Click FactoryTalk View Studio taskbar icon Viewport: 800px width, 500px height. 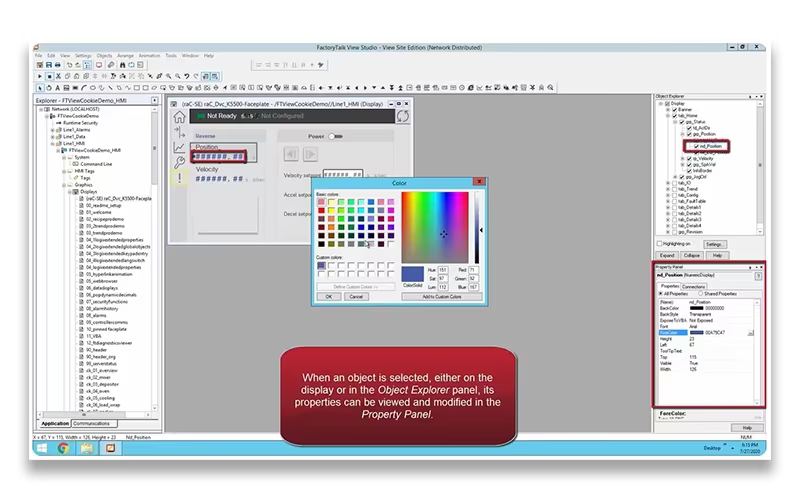coord(110,448)
